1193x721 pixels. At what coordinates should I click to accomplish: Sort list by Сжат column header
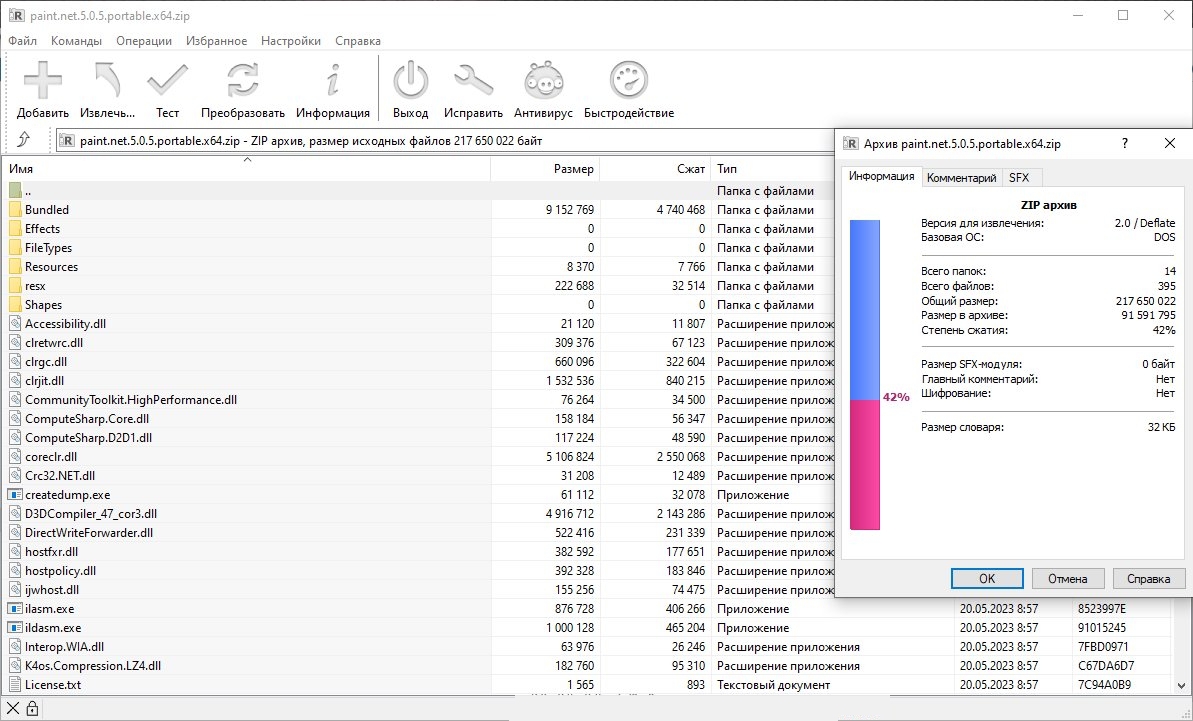[655, 169]
